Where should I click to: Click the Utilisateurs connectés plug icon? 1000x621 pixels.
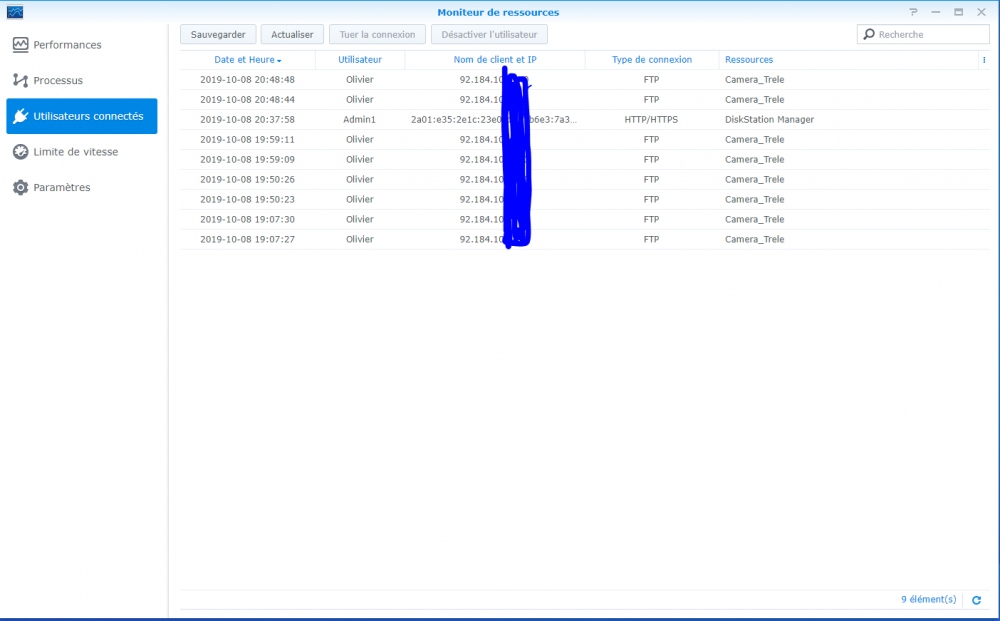click(x=20, y=116)
